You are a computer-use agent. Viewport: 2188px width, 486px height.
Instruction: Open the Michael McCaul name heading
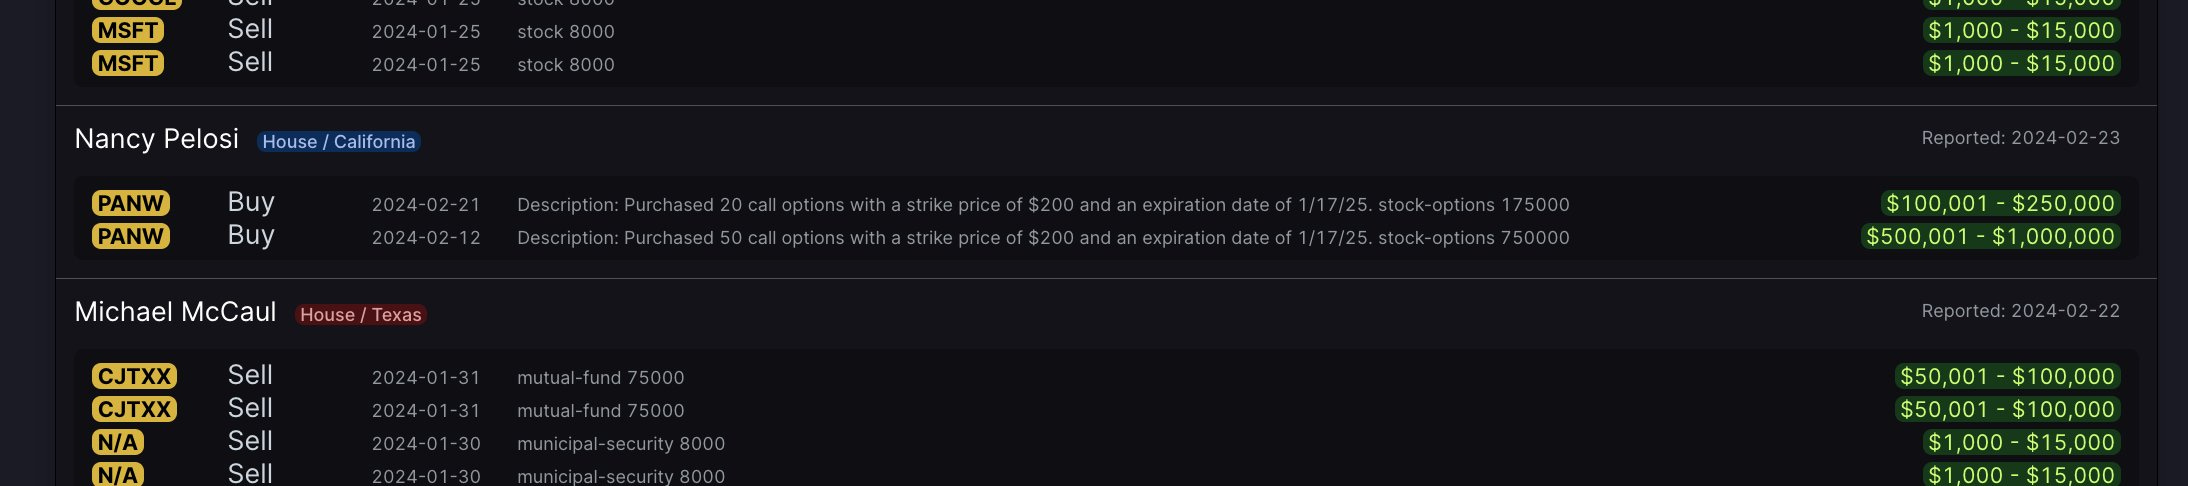175,312
